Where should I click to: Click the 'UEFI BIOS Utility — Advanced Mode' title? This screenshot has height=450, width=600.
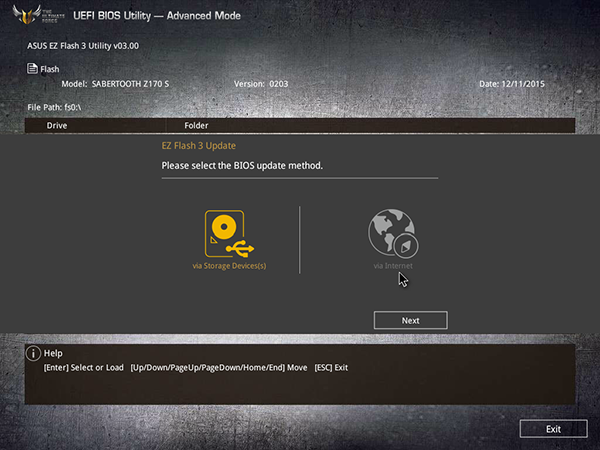(157, 16)
